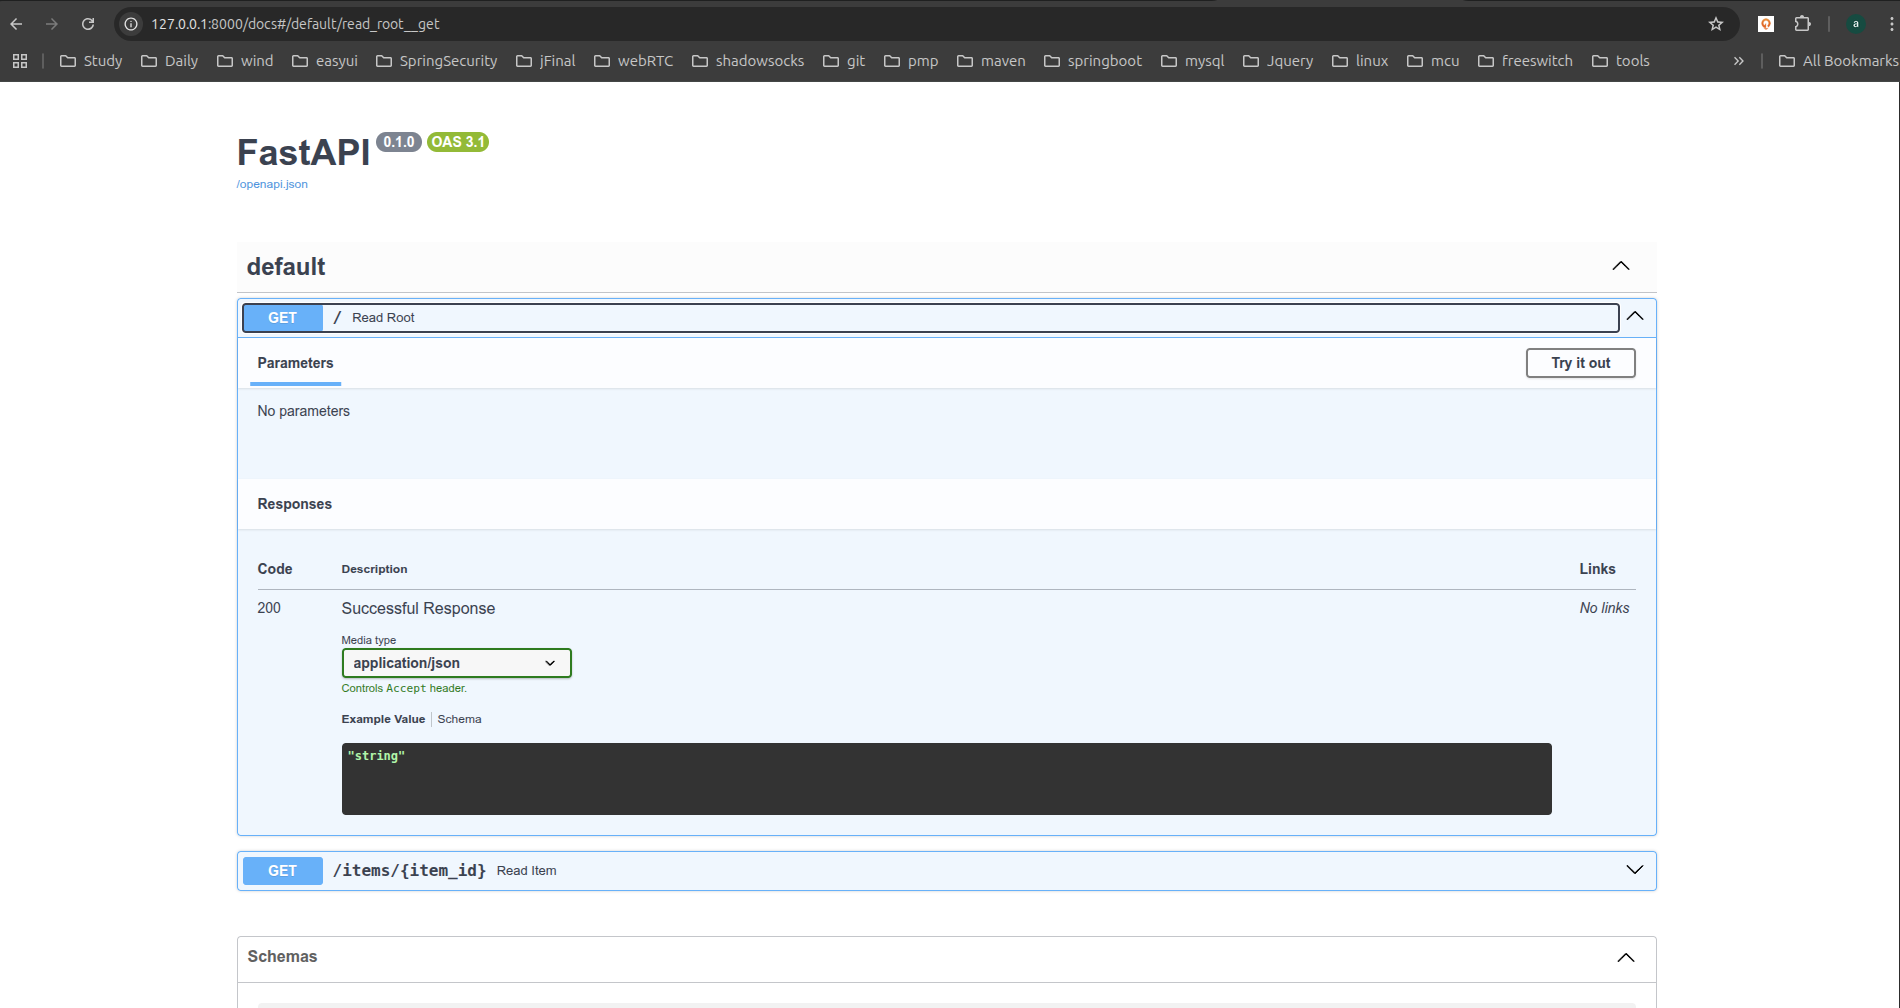Click the Try it out button
Viewport: 1900px width, 1008px height.
coord(1580,363)
